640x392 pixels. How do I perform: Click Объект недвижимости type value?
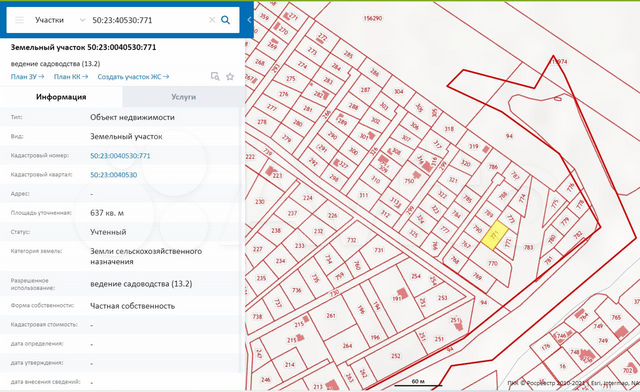132,117
